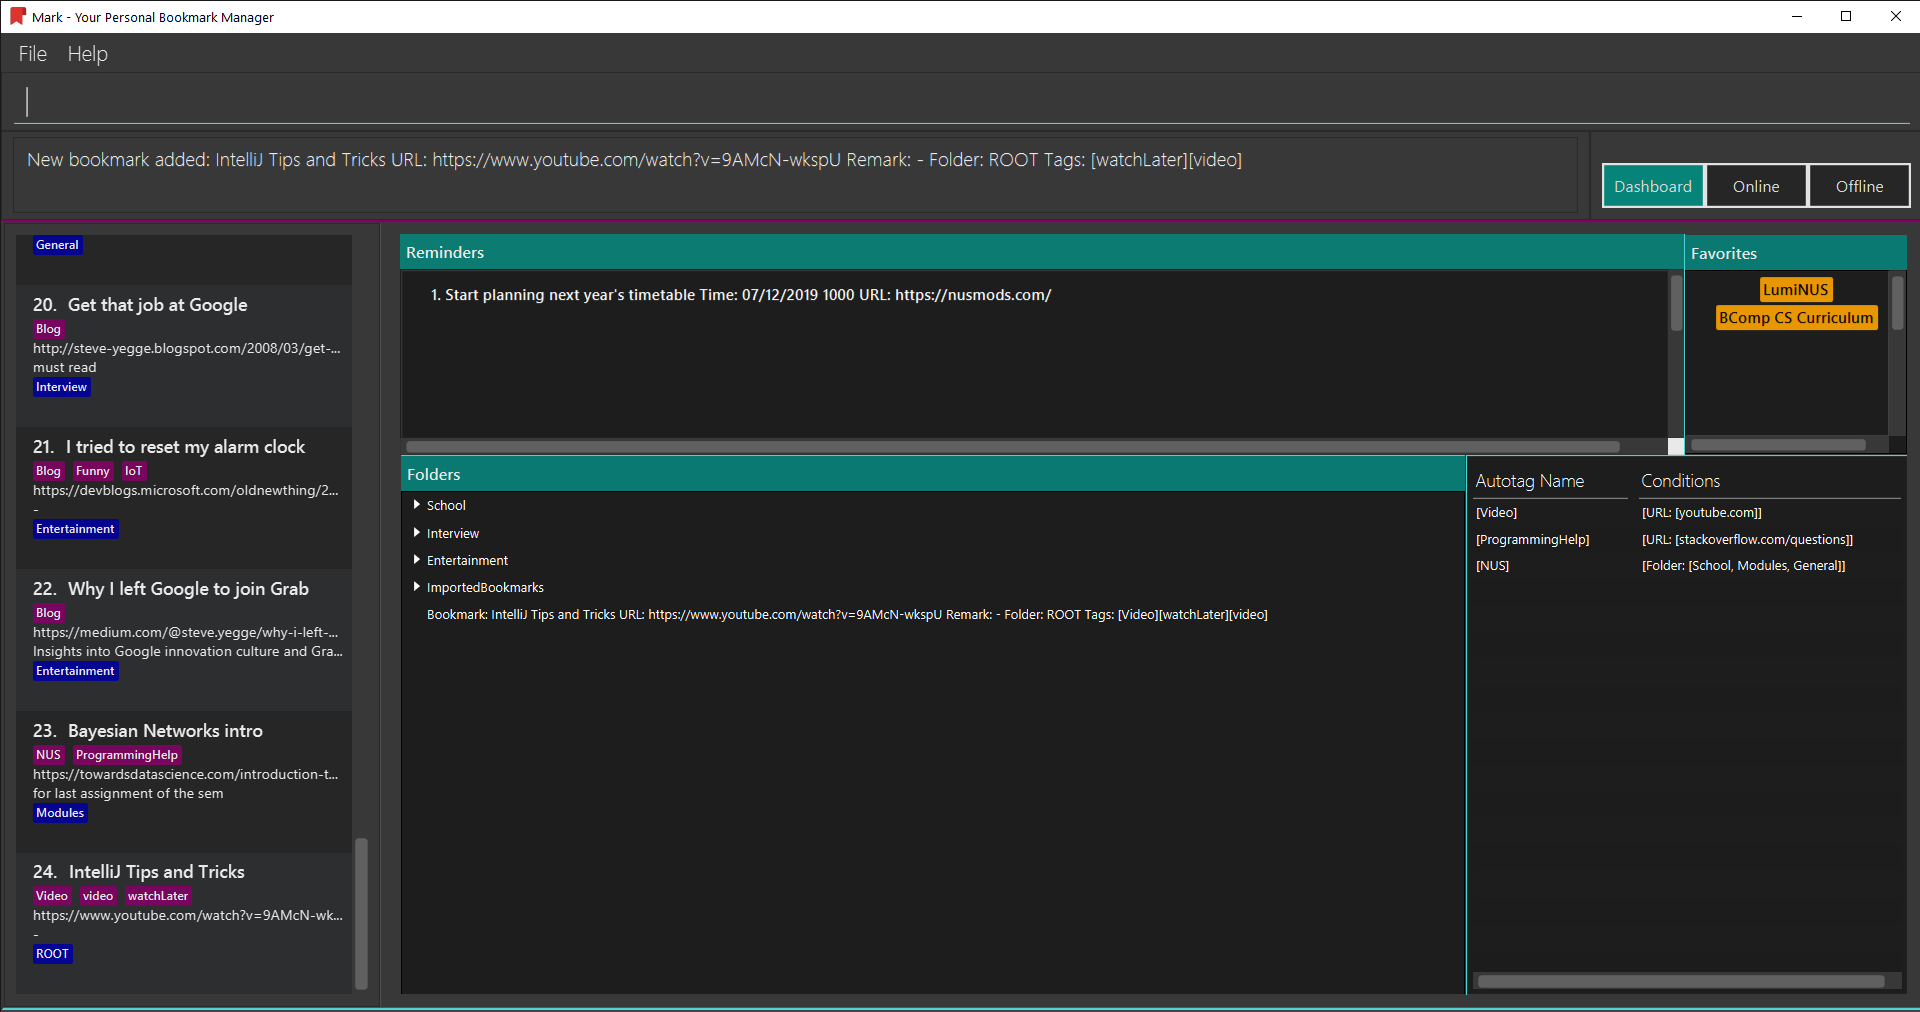Click the Interview folder label on bookmark 20

coord(62,387)
